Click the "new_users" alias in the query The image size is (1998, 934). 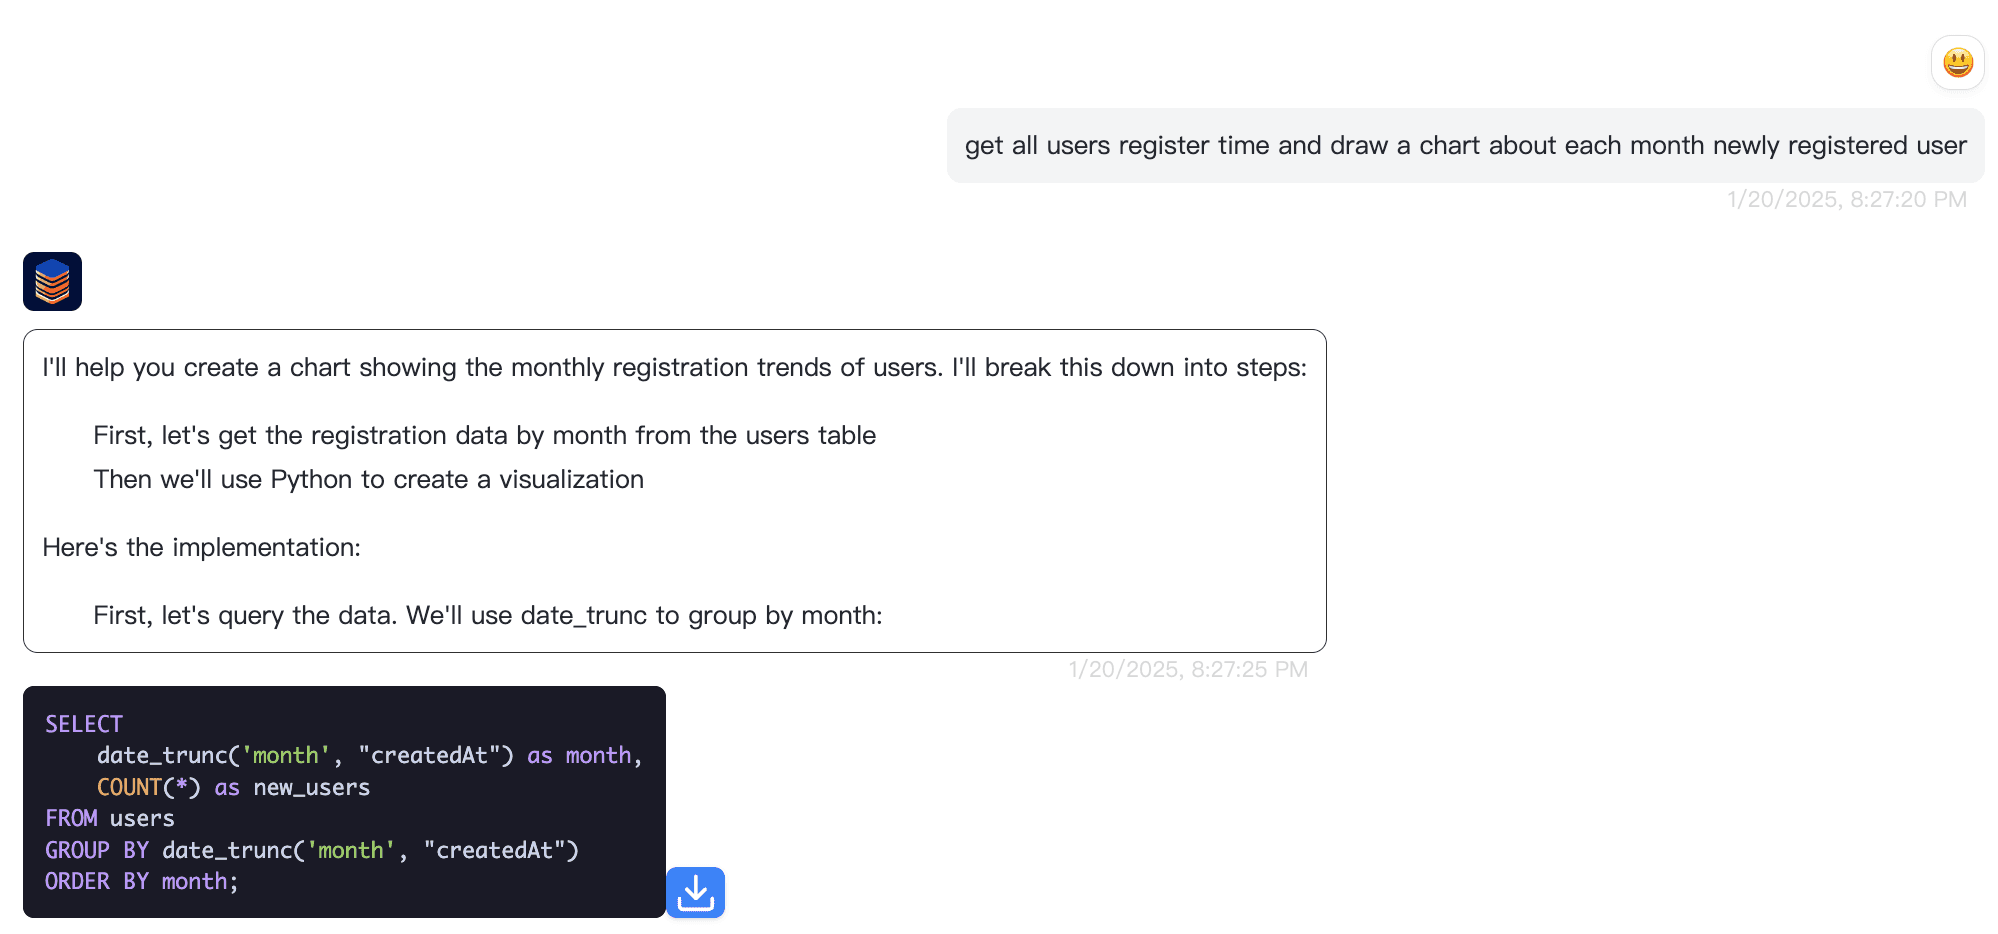pyautogui.click(x=311, y=787)
